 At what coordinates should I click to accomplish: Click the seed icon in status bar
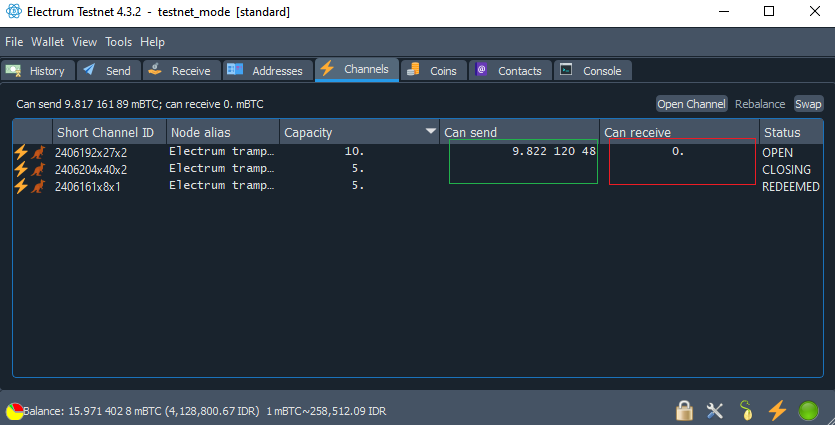(747, 411)
